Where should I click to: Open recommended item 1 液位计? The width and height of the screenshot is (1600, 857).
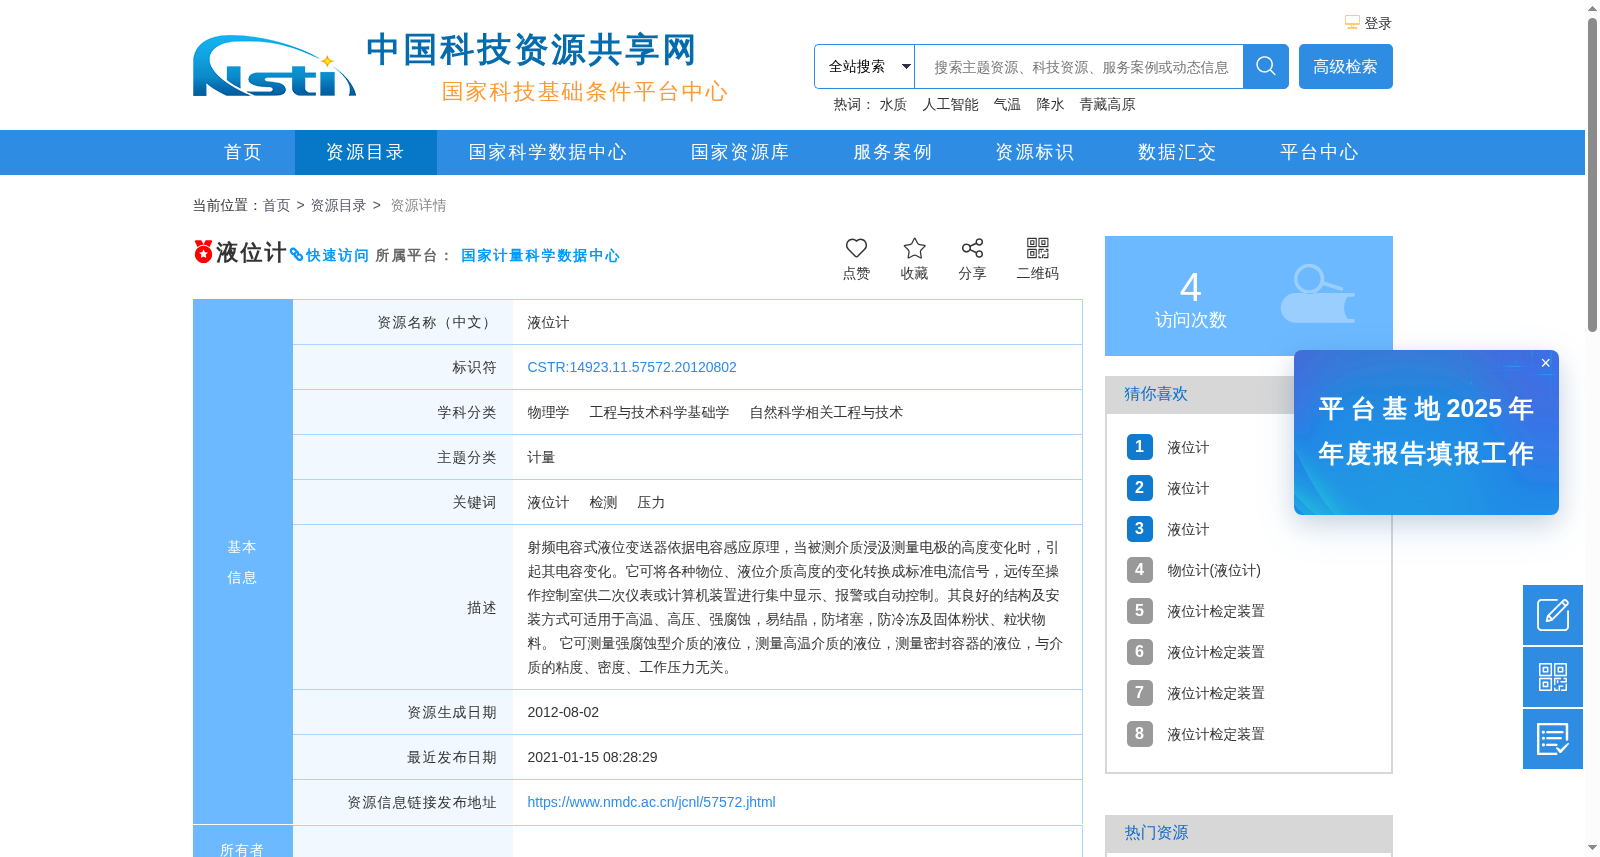point(1188,447)
